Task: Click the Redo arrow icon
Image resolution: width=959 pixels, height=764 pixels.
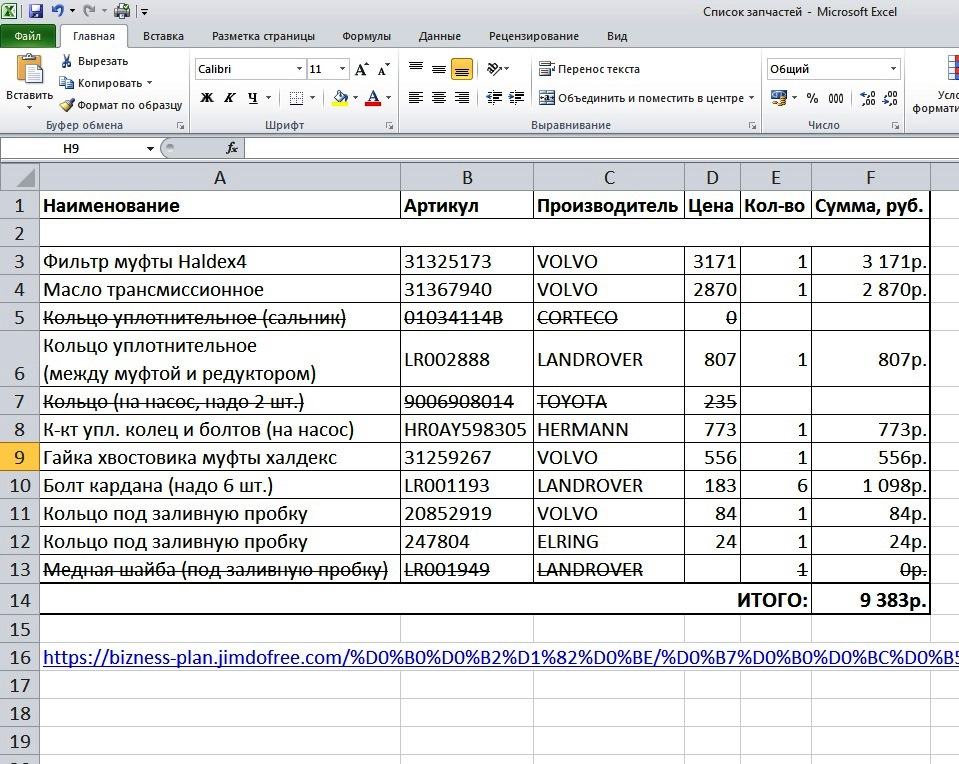Action: tap(89, 10)
